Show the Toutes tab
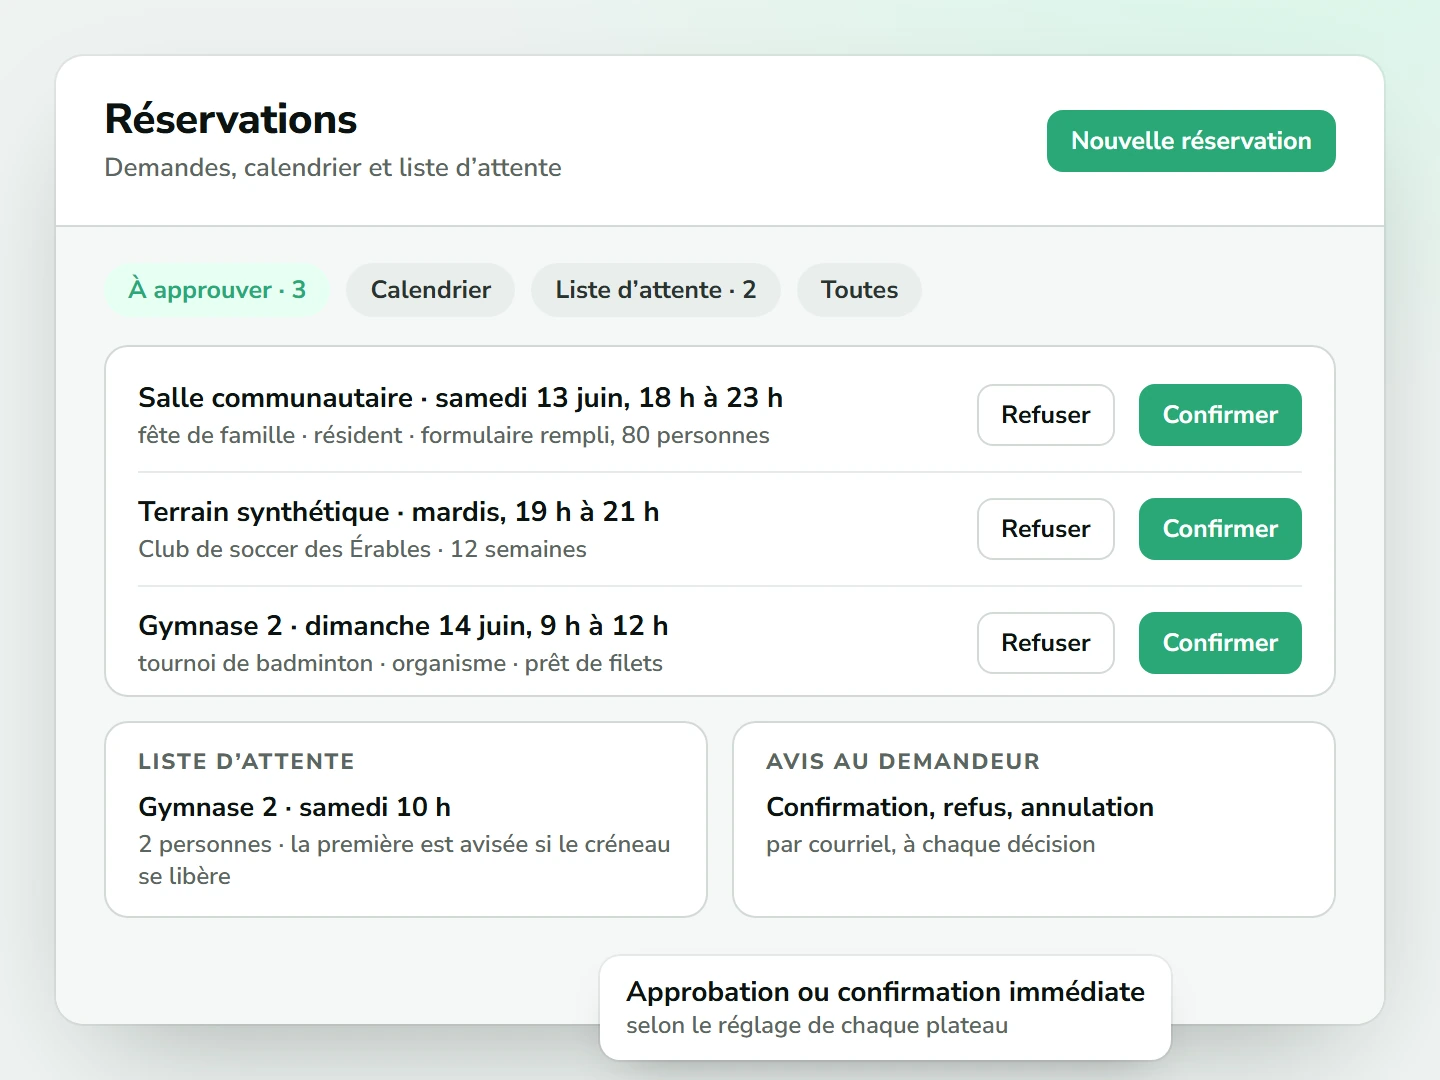Screen dimensions: 1440x1080 859,290
